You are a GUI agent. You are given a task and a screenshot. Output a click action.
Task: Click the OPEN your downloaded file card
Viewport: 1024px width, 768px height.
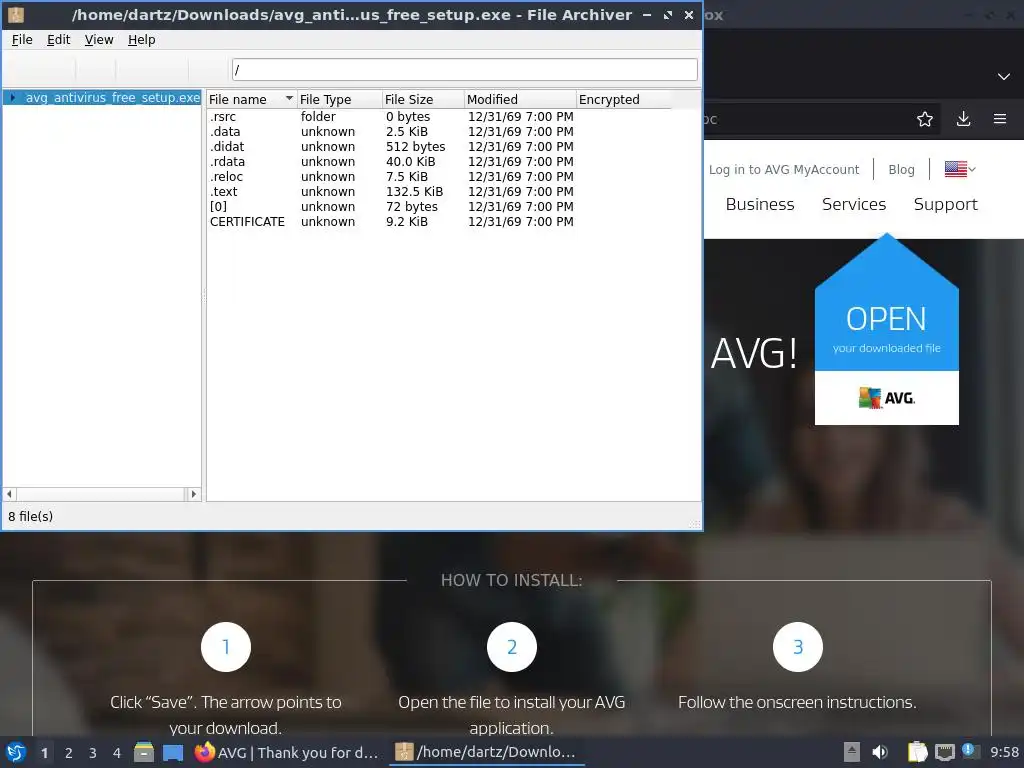886,330
